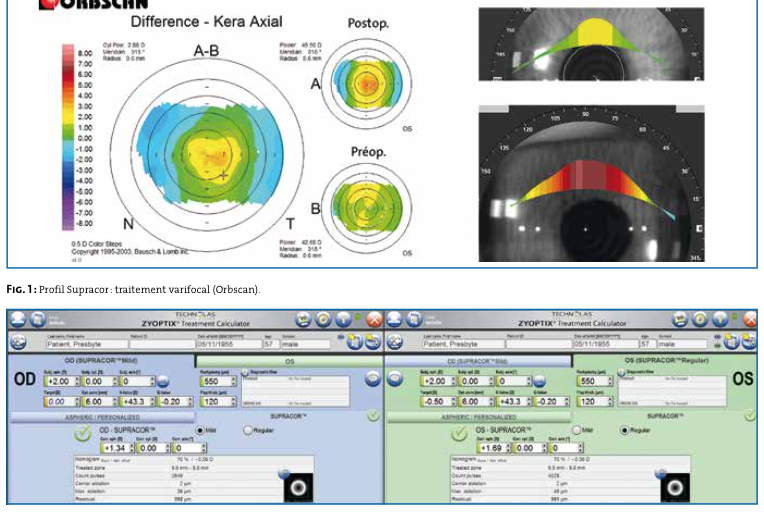Click spinner arrows on +1.69 correction field

coord(508,448)
